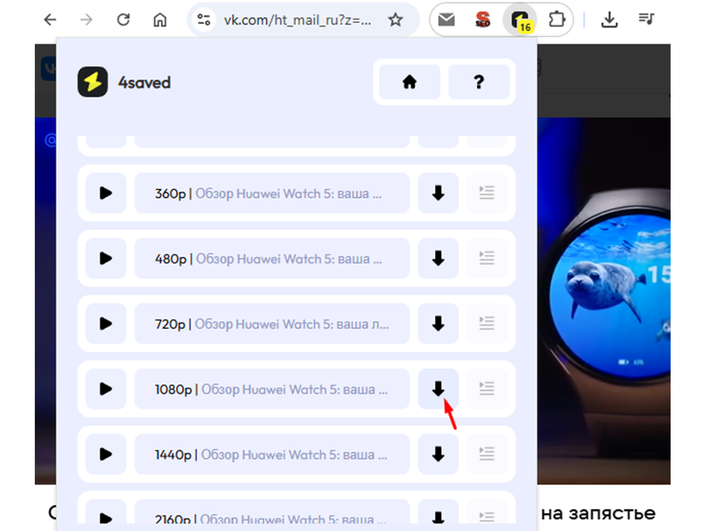707x531 pixels.
Task: Play the 480p video preview
Action: (x=106, y=258)
